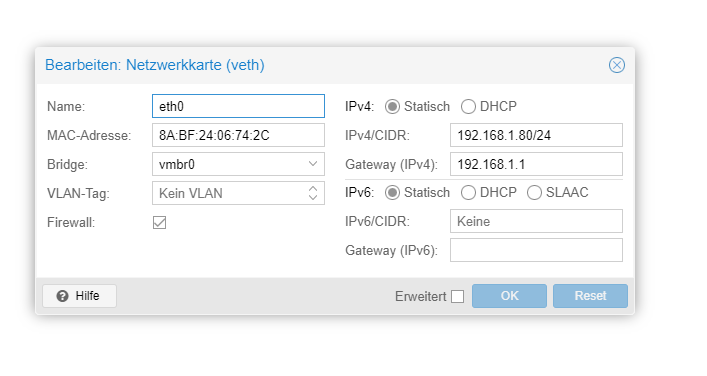Click the IPv6/CIDR: label
The height and width of the screenshot is (376, 707).
(x=377, y=221)
